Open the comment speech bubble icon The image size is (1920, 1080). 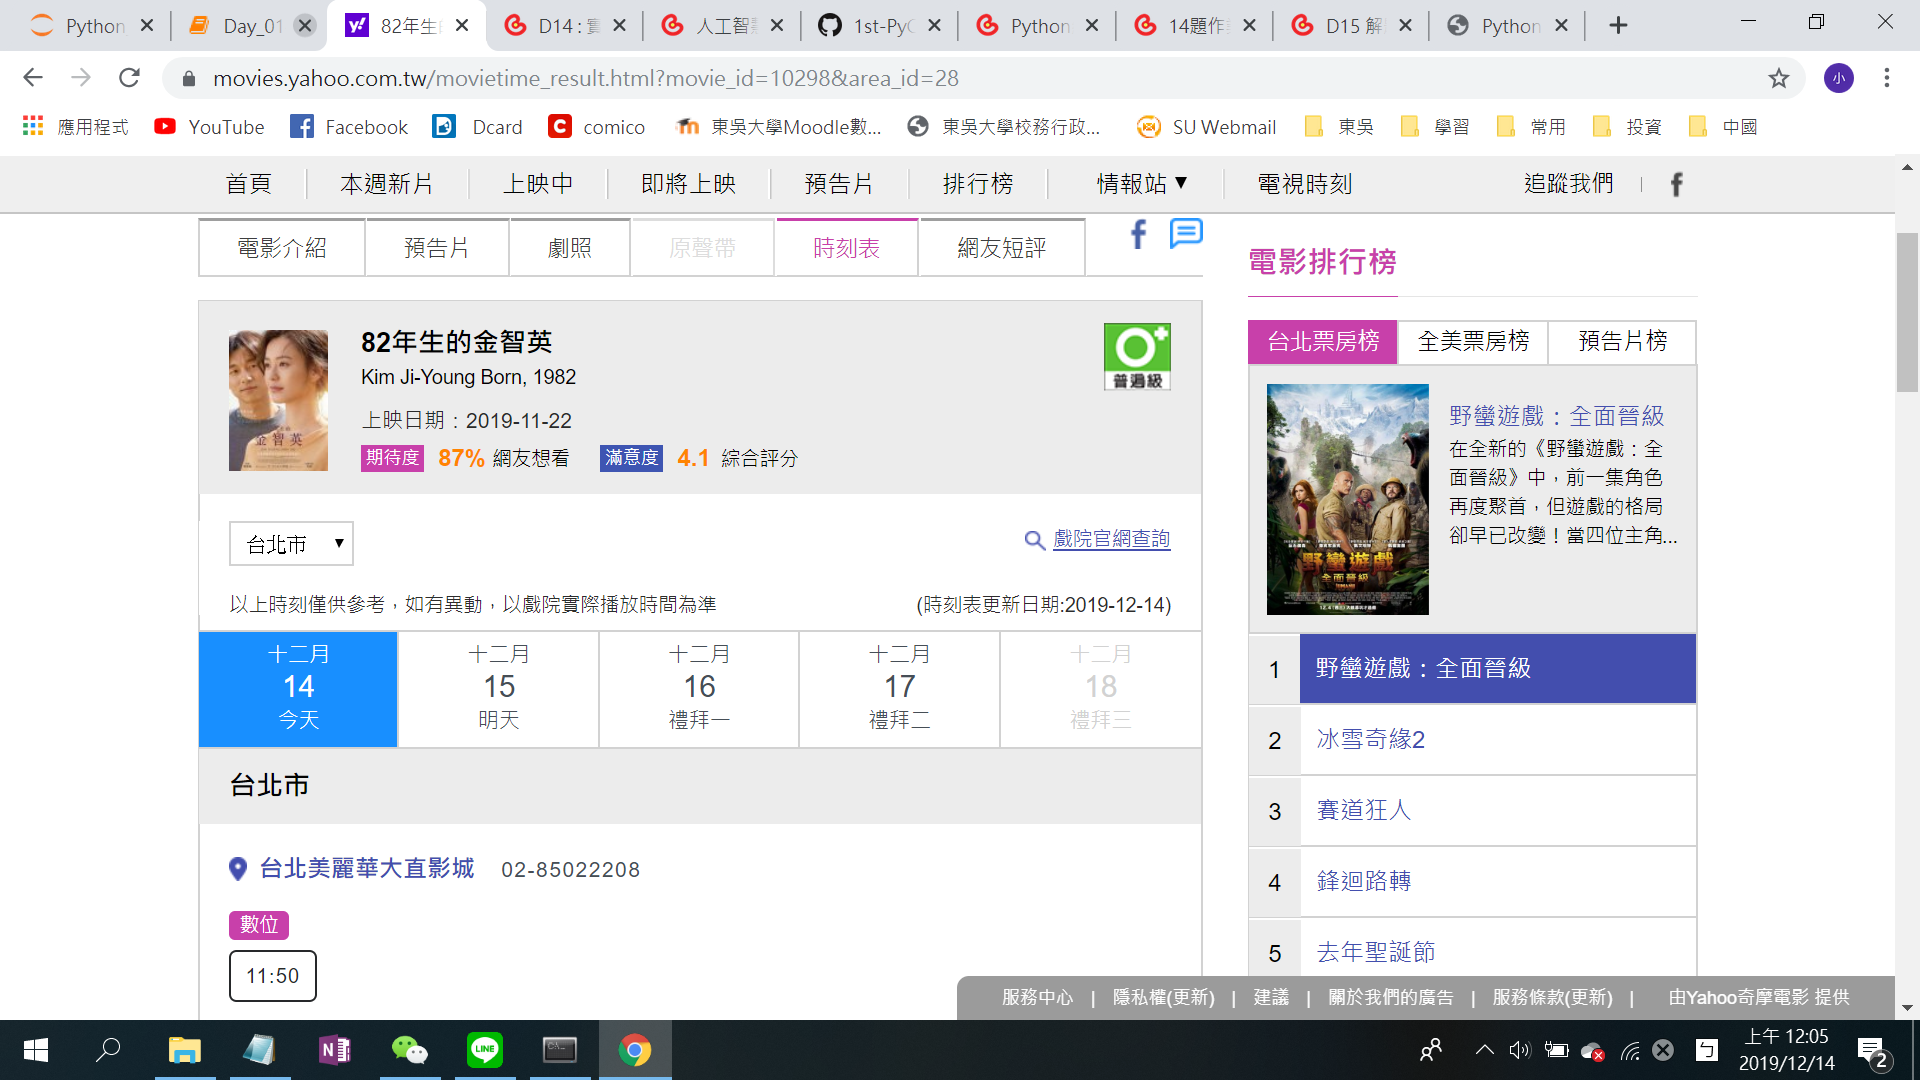(x=1186, y=234)
